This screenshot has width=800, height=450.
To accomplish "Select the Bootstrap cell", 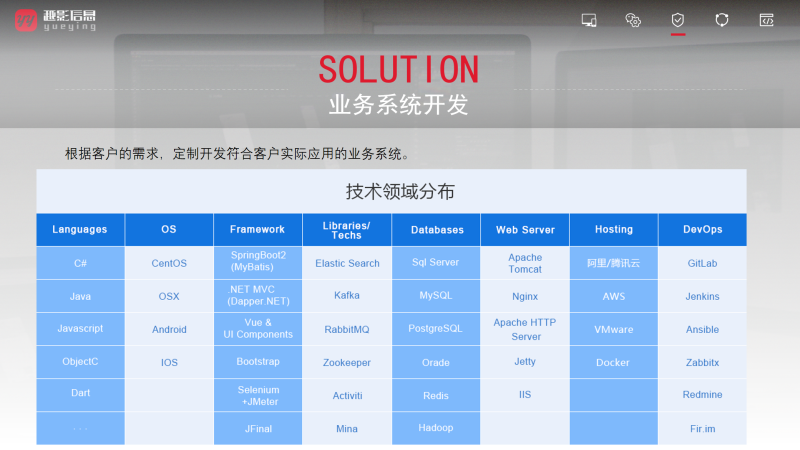I will click(258, 362).
